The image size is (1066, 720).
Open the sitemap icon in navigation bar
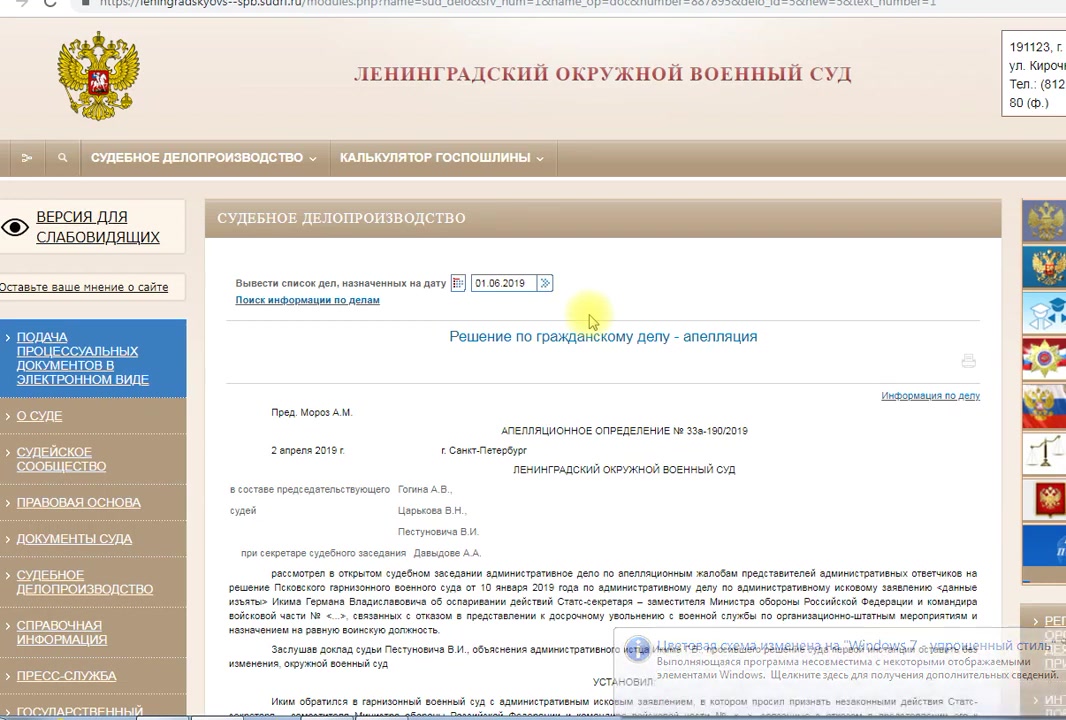point(27,158)
